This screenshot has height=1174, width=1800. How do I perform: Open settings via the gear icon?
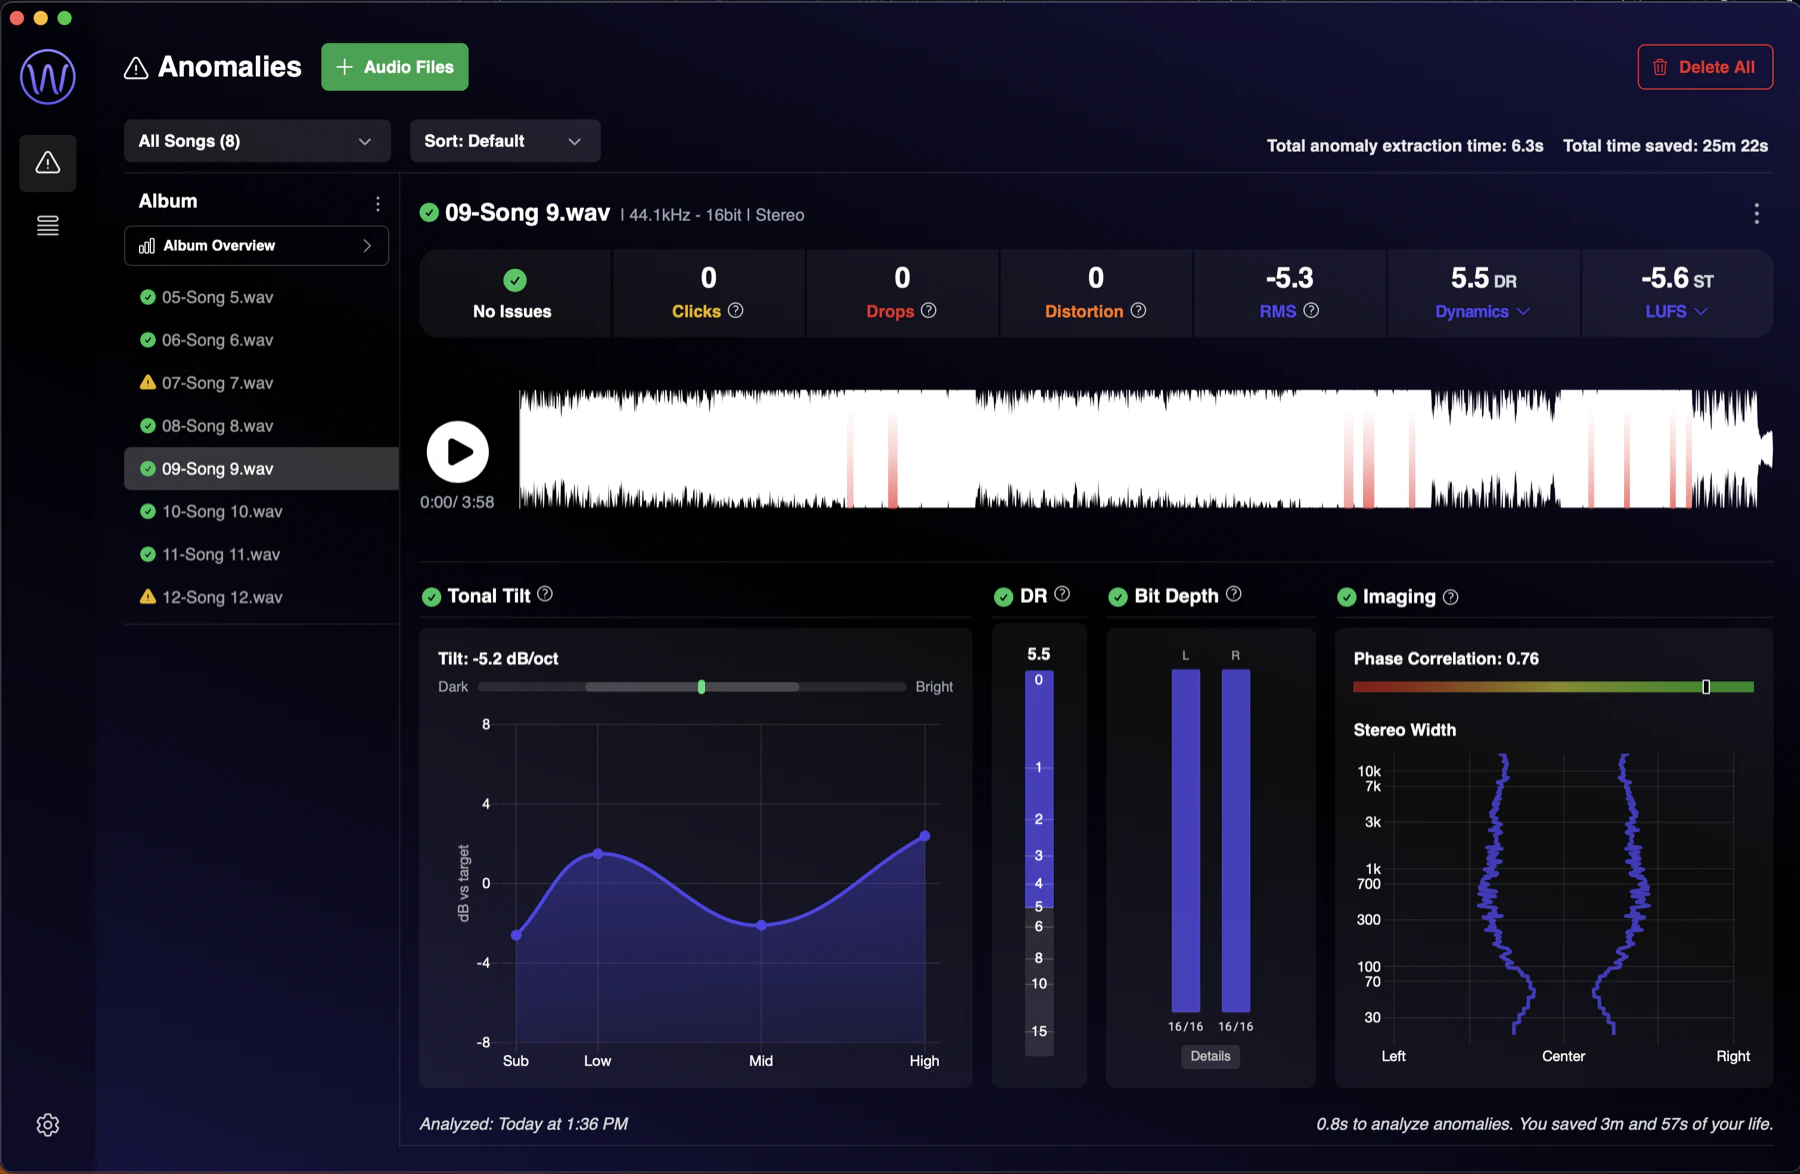47,1125
